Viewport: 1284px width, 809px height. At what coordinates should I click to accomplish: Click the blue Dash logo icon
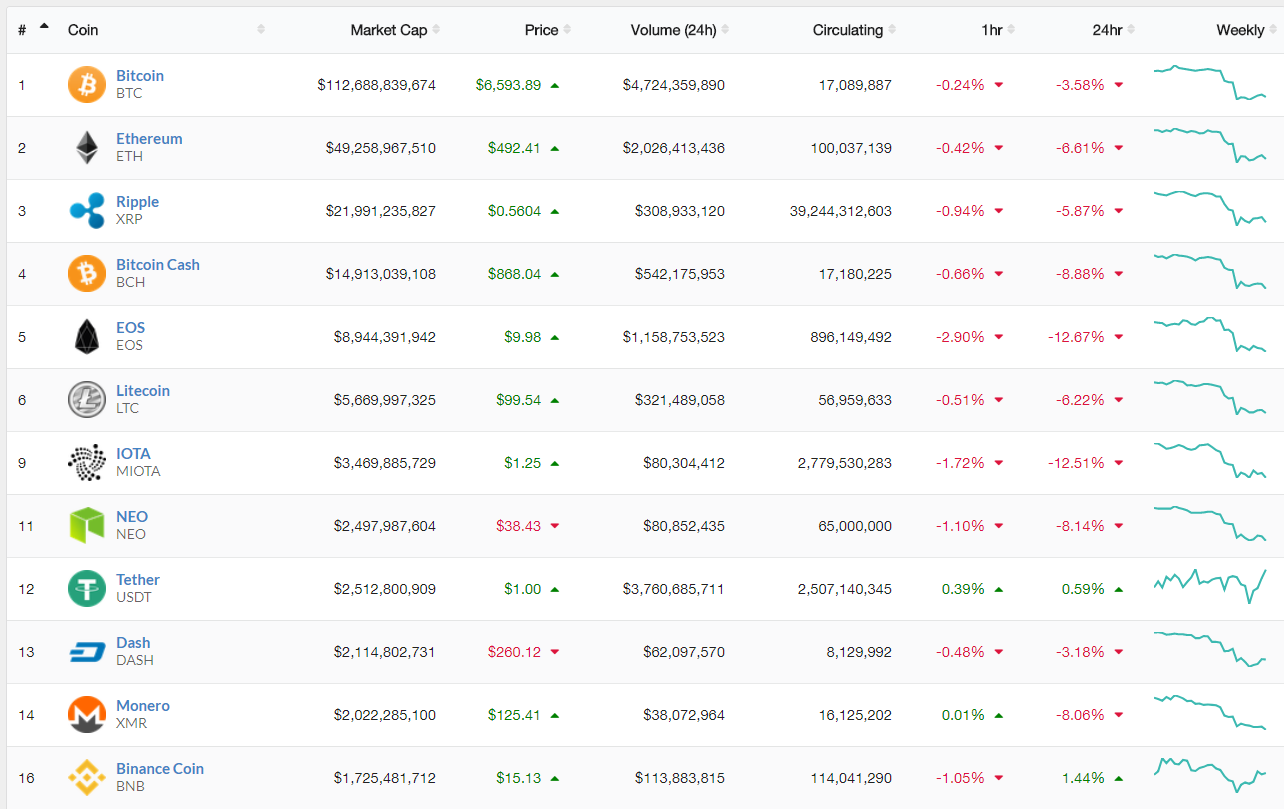(86, 652)
